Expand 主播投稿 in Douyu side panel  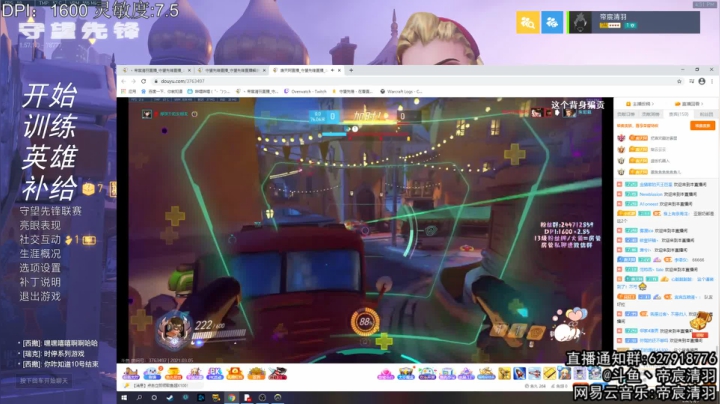[640, 104]
